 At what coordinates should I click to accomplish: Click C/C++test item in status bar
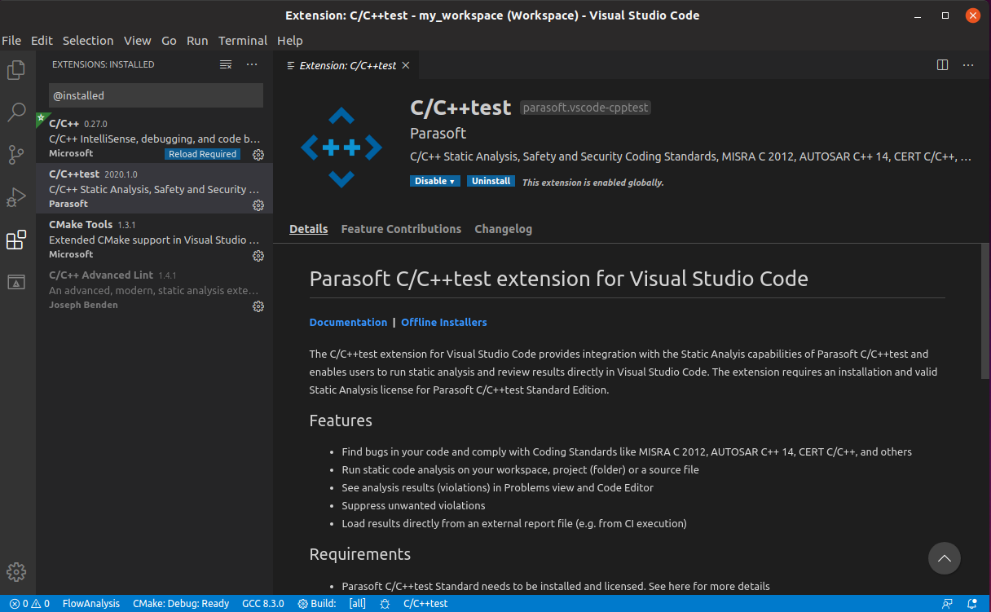pos(425,603)
